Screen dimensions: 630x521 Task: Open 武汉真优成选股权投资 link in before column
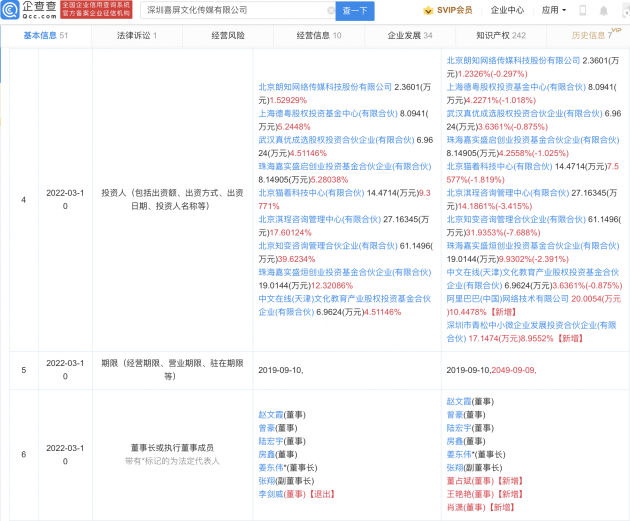tap(336, 140)
